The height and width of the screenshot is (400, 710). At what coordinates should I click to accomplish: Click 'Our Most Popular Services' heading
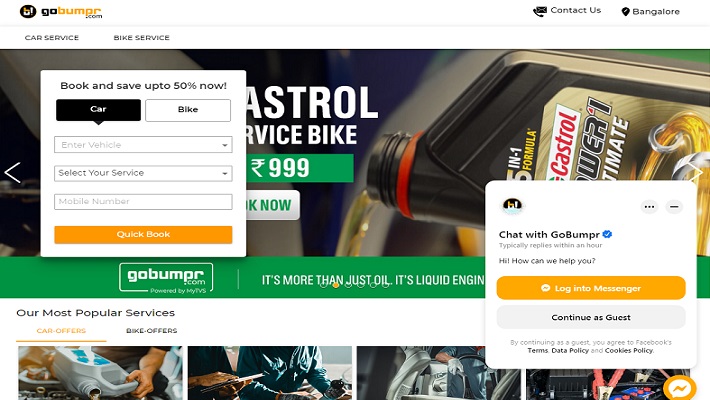tap(96, 313)
